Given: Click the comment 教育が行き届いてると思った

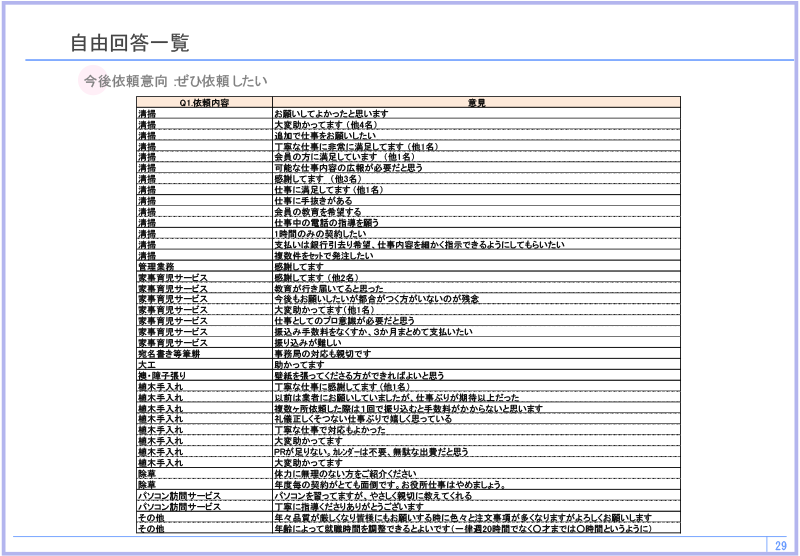Looking at the screenshot, I should click(x=328, y=289).
